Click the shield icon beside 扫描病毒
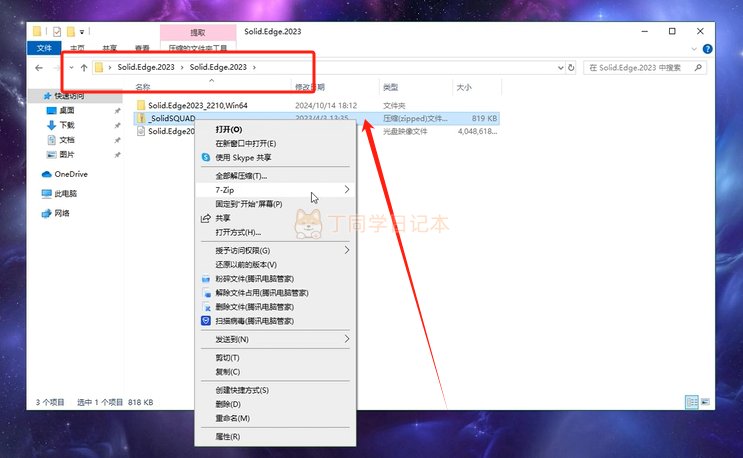 (206, 321)
